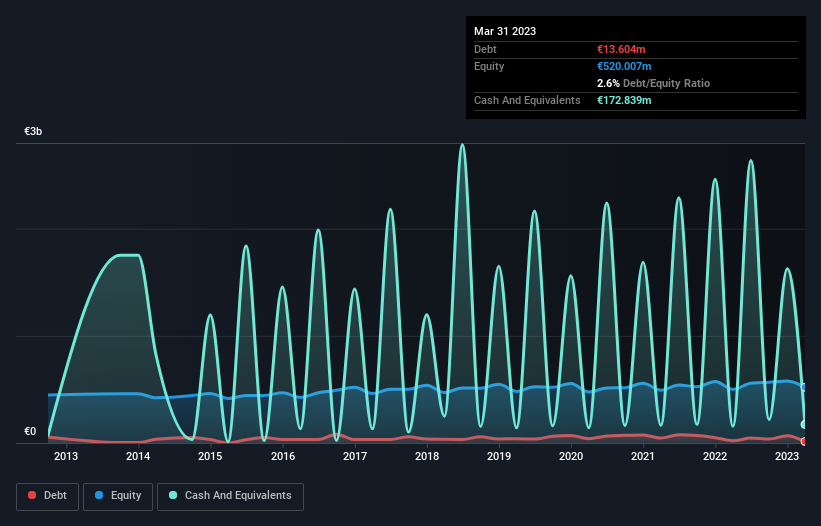The image size is (821, 526).
Task: Select the 2022 x-axis label
Action: 715,456
